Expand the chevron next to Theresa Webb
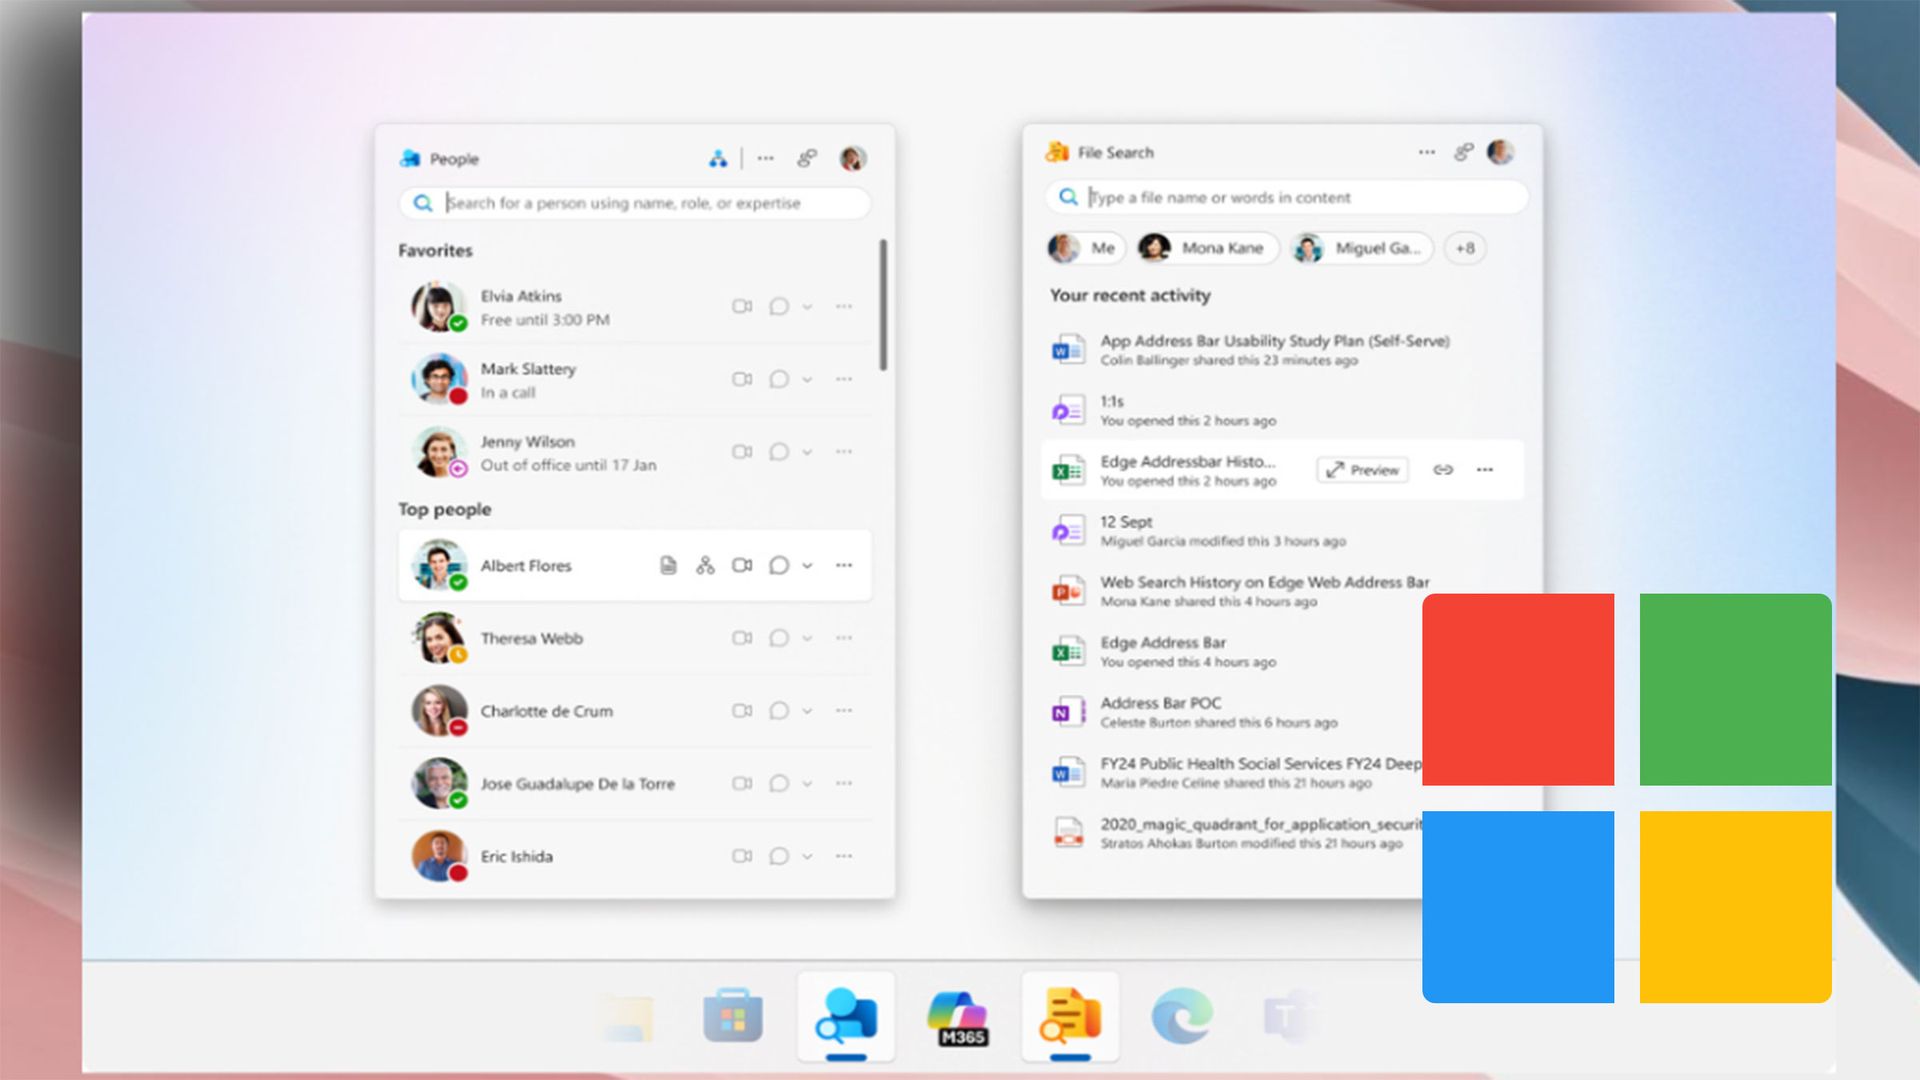The height and width of the screenshot is (1080, 1920). click(809, 638)
